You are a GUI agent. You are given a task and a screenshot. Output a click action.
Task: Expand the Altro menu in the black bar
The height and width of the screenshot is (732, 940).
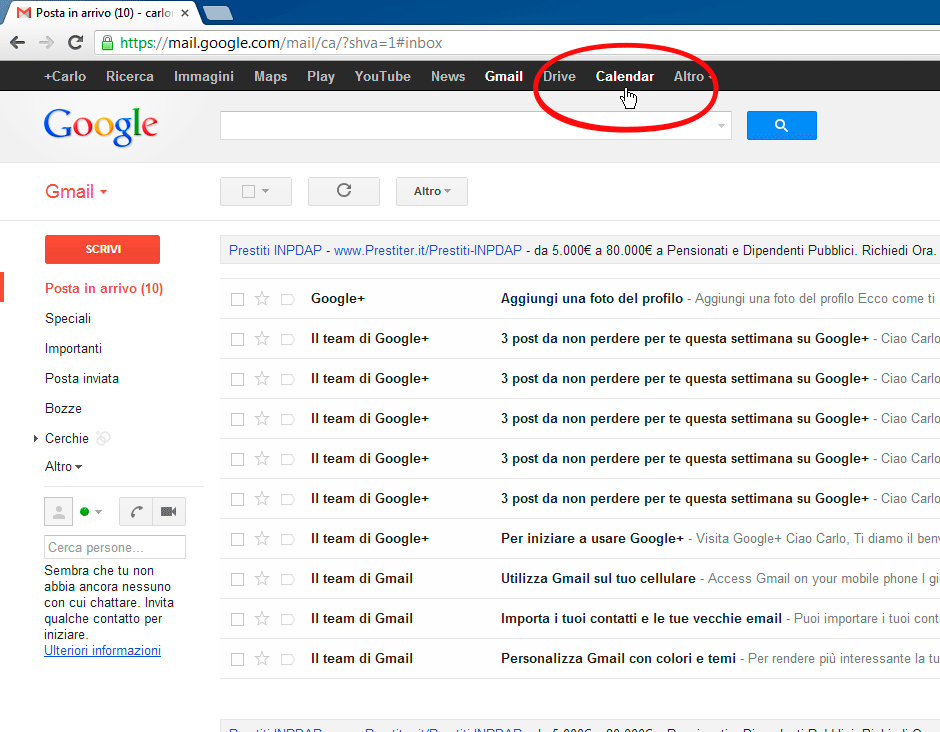pyautogui.click(x=692, y=77)
